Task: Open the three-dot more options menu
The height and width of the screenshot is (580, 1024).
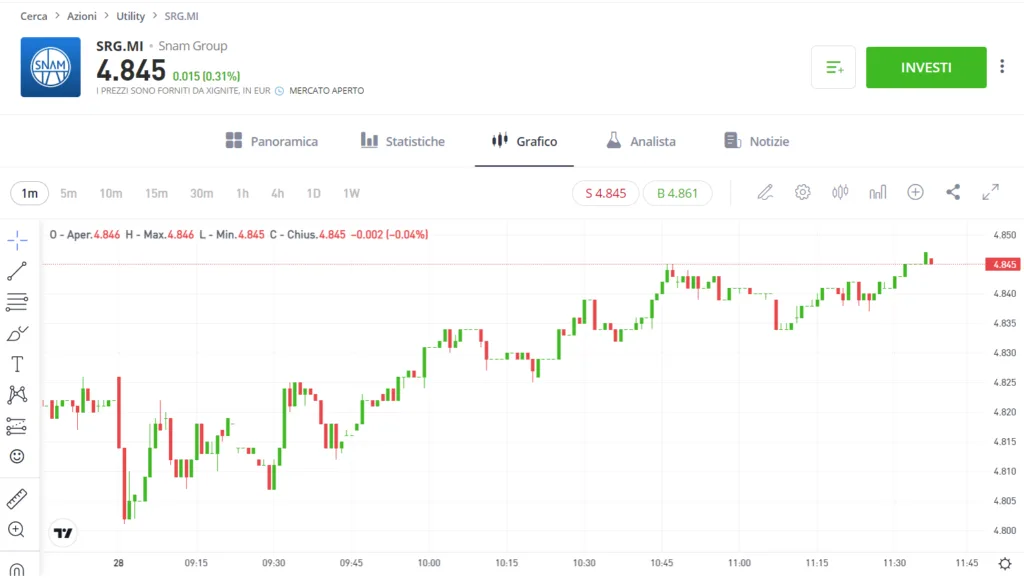Action: point(1002,67)
